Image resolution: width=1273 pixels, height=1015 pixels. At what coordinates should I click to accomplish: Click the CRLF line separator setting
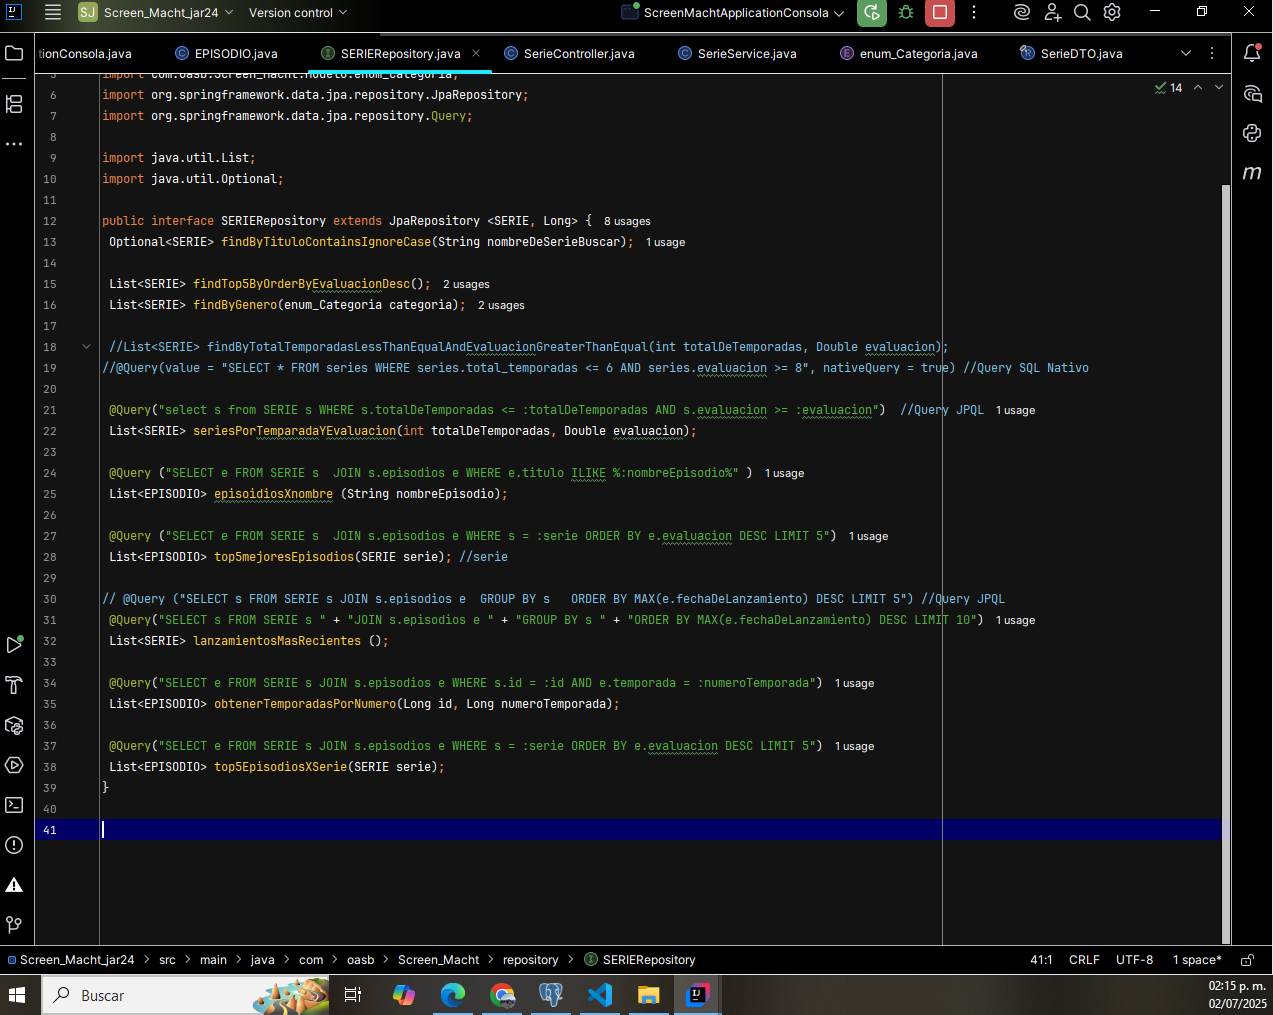click(x=1084, y=960)
